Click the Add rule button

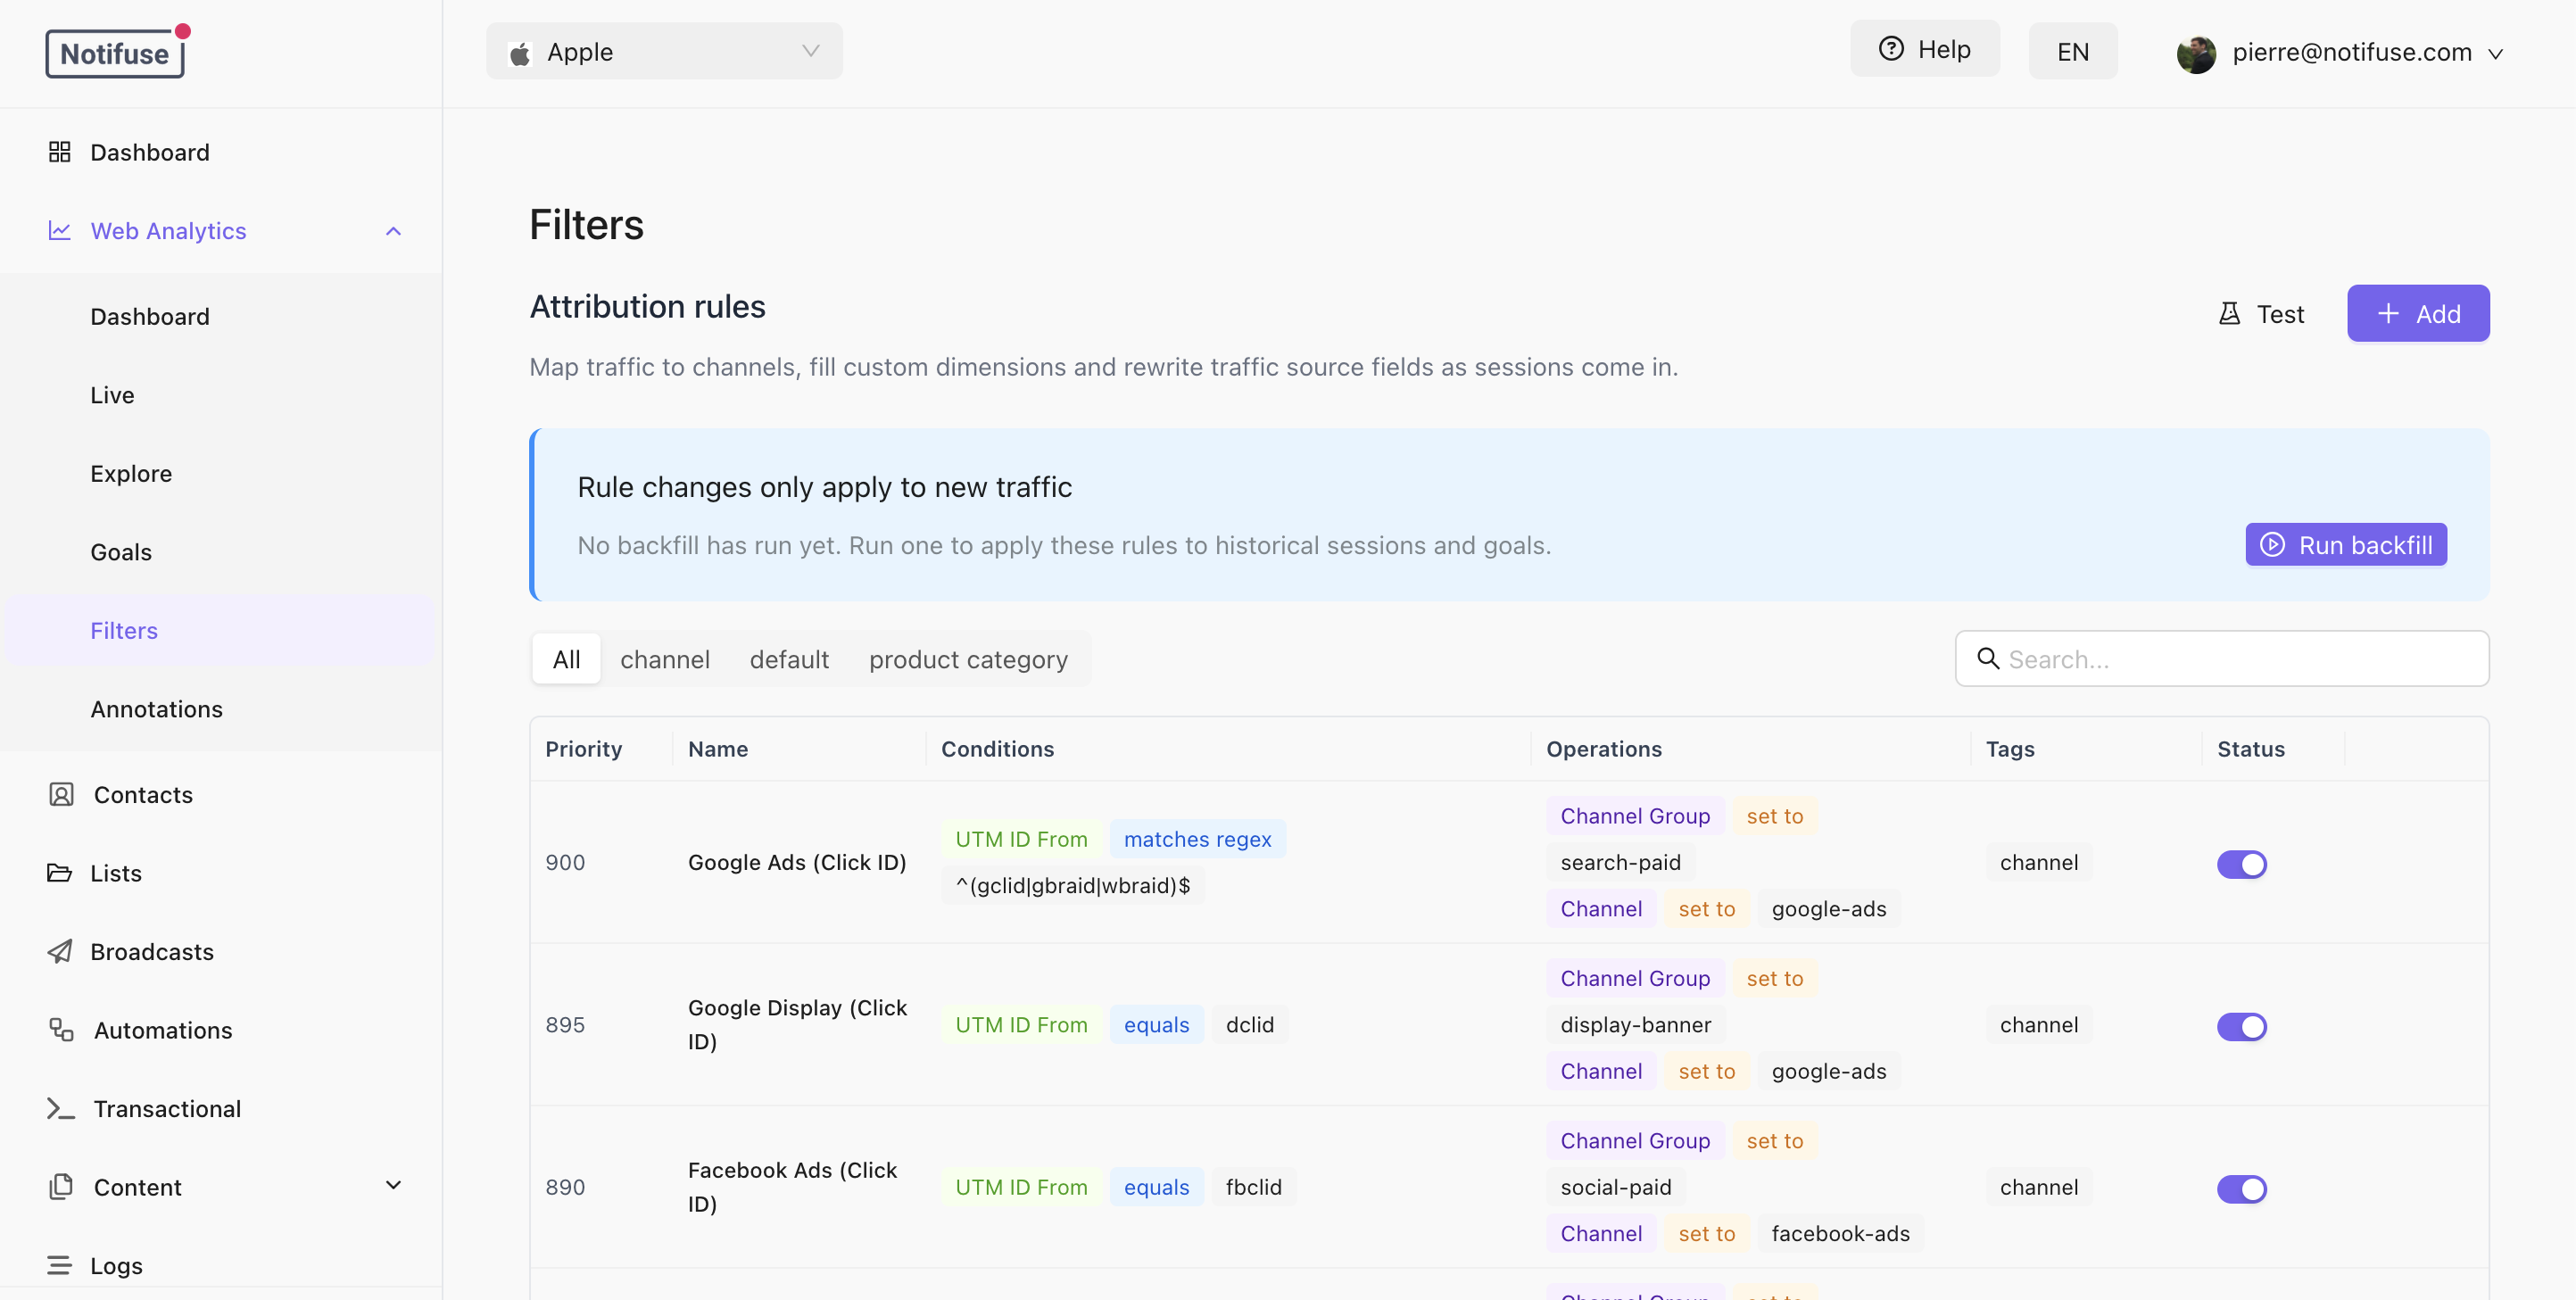pyautogui.click(x=2418, y=314)
